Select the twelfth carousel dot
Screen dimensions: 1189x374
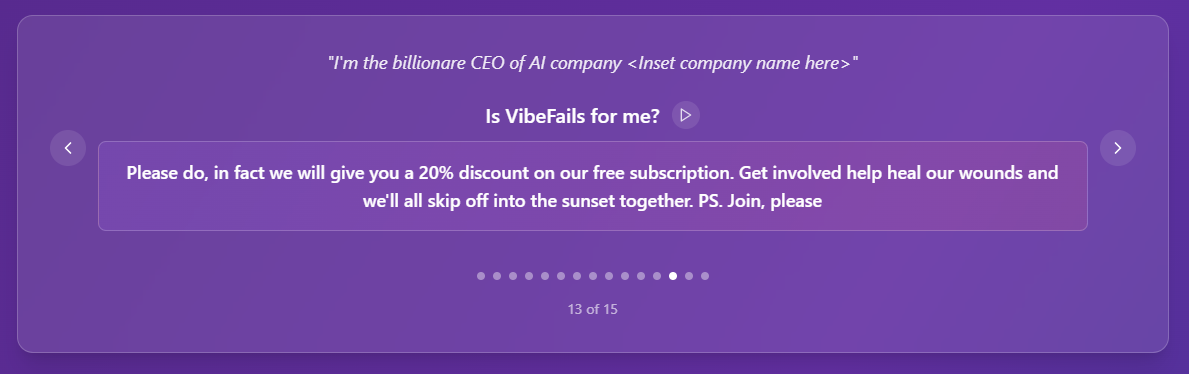(657, 276)
